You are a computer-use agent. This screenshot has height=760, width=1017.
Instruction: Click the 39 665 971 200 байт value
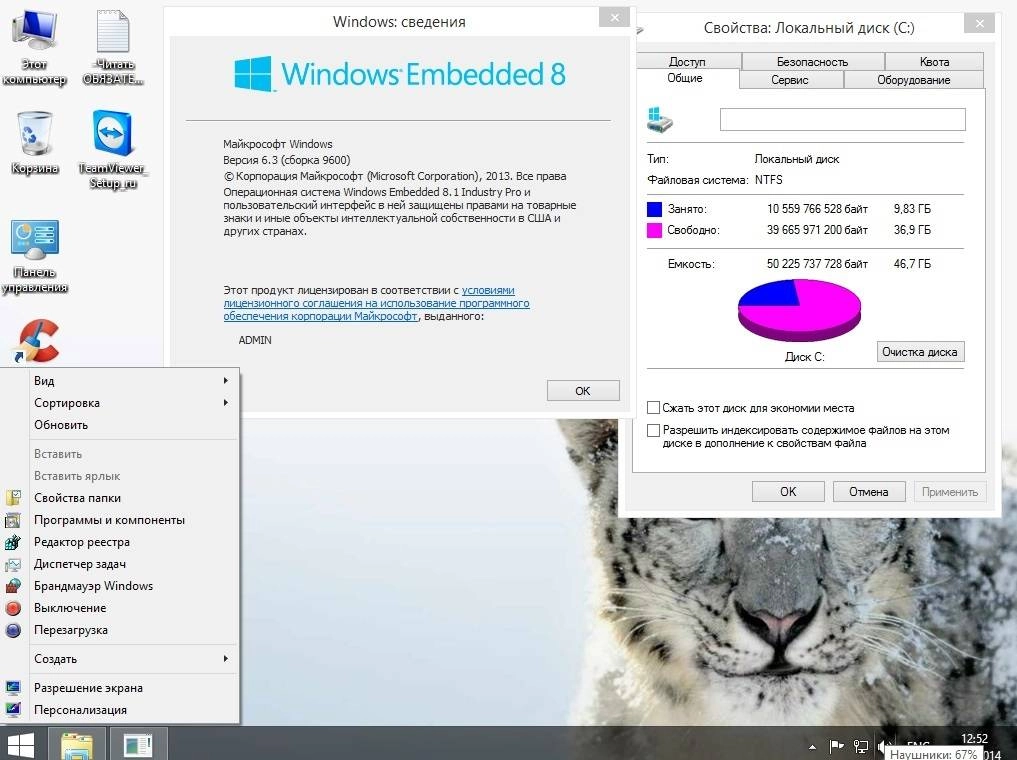tap(817, 230)
